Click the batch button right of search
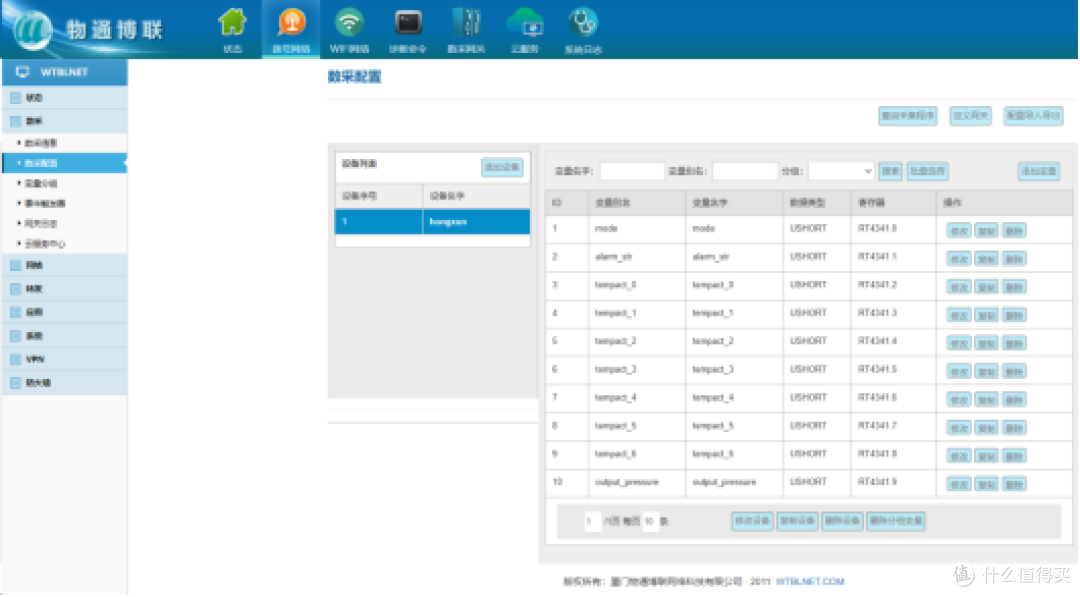The width and height of the screenshot is (1080, 597). [927, 171]
